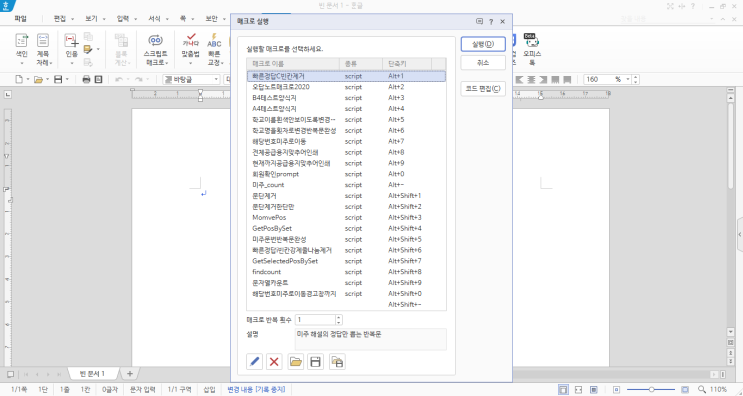This screenshot has height=396, width=743.
Task: Click the align right toolbar icon
Action: (x=544, y=80)
